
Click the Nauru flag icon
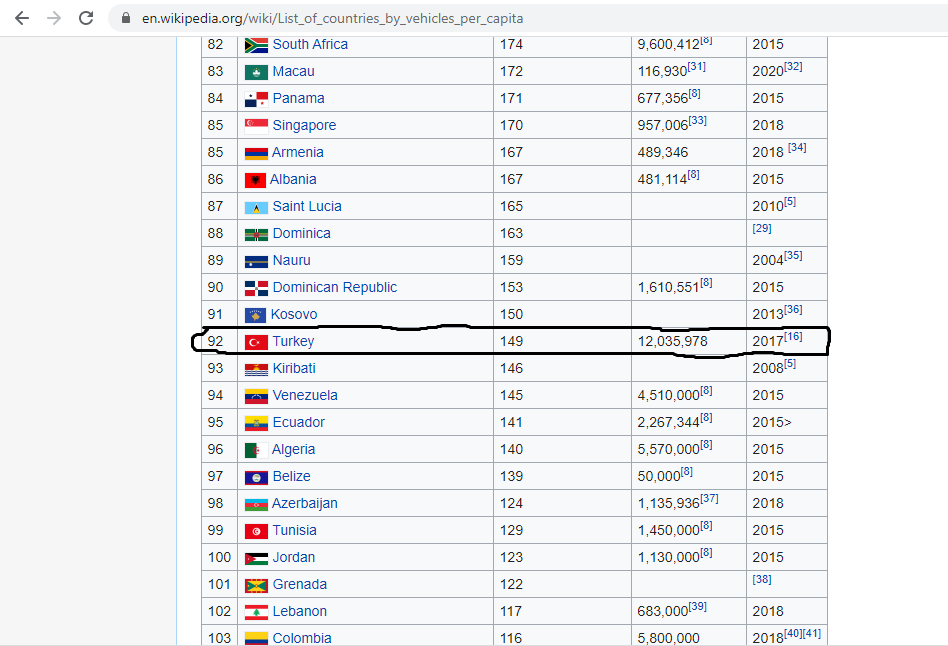[256, 261]
